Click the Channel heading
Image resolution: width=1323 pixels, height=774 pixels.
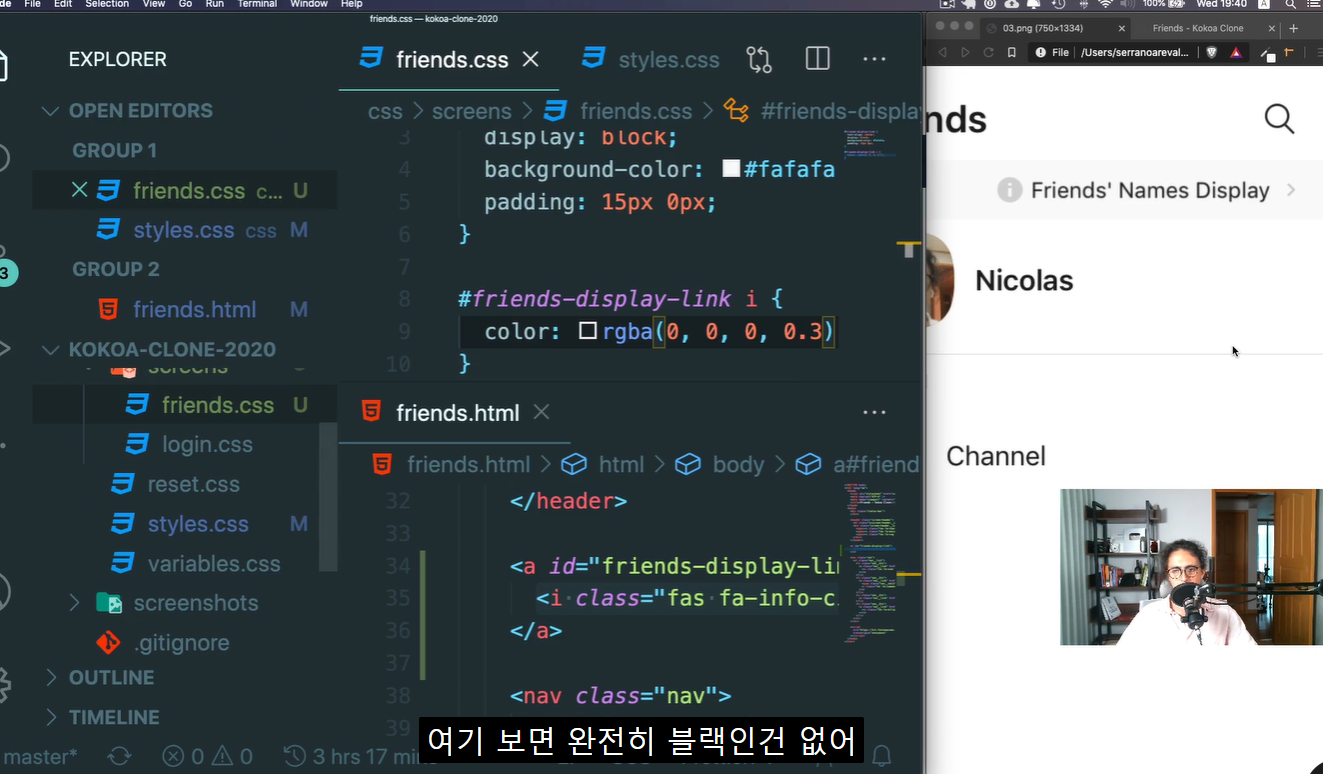[996, 456]
